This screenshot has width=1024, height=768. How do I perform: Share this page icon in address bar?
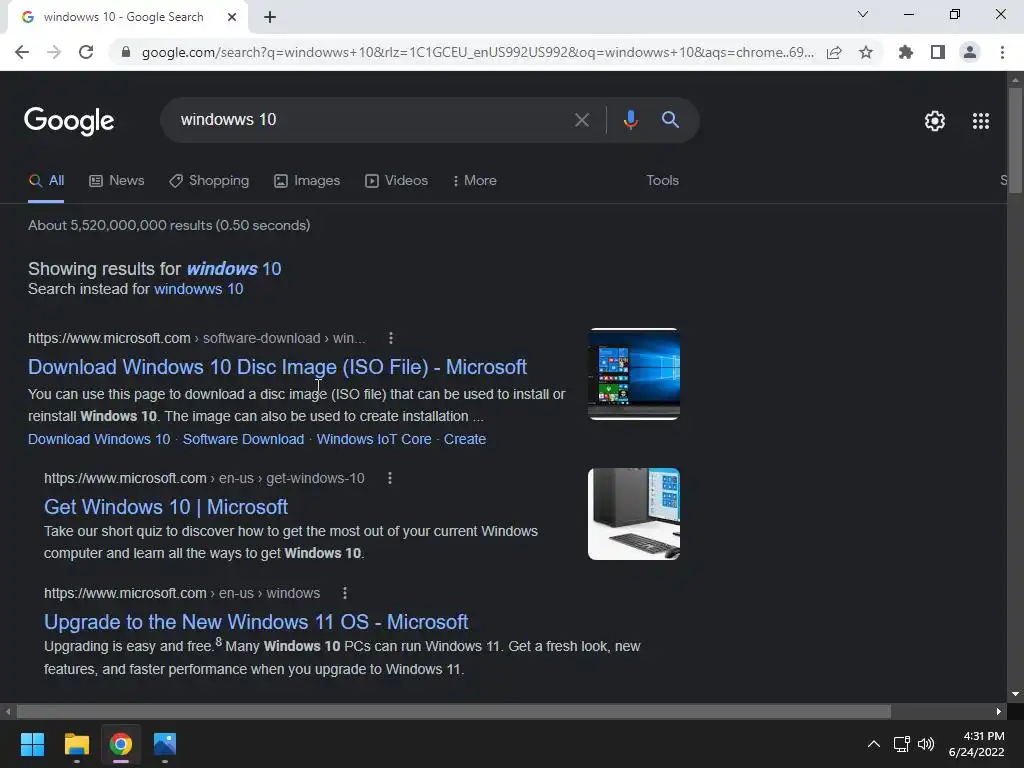pos(834,52)
